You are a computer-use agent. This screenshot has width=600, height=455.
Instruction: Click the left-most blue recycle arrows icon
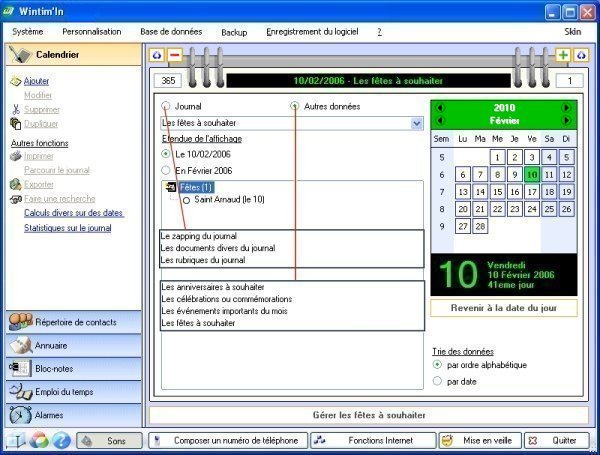pyautogui.click(x=157, y=55)
